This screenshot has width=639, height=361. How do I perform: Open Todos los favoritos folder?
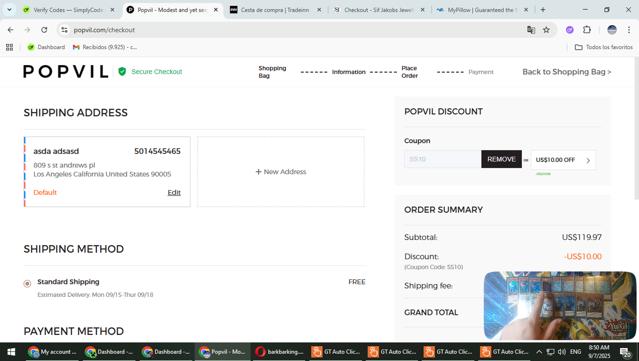[x=604, y=47]
